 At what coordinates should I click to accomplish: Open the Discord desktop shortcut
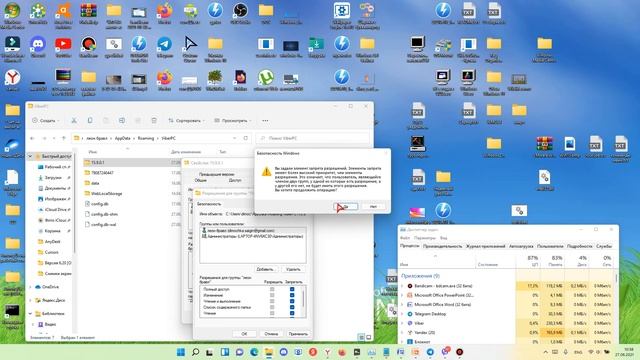pos(38,46)
